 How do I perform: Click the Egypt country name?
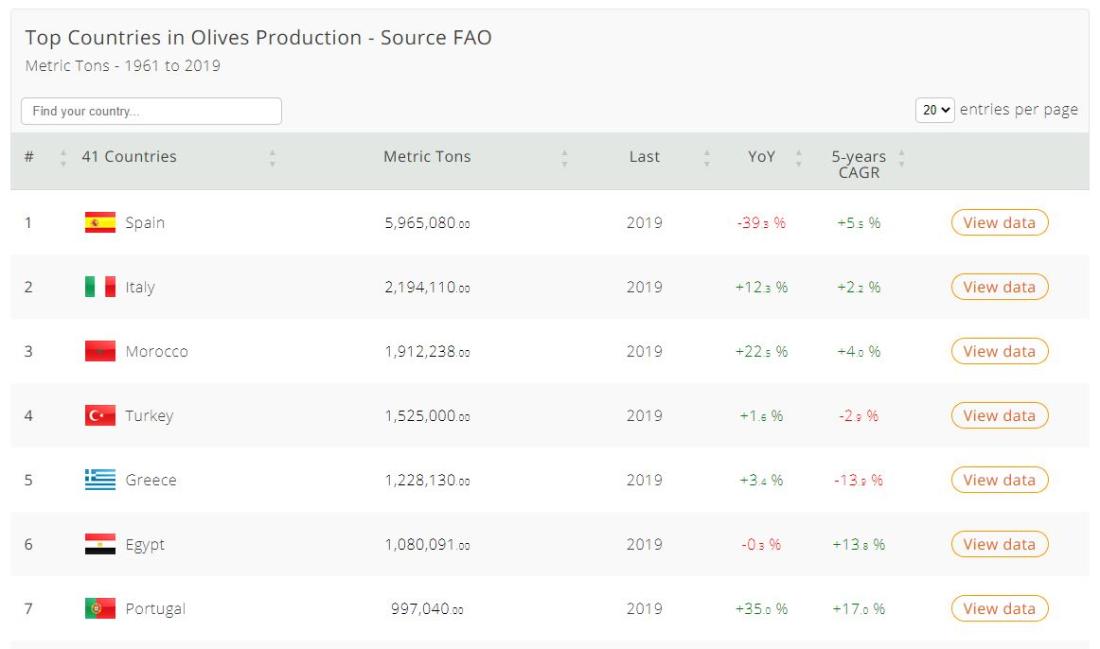point(145,545)
